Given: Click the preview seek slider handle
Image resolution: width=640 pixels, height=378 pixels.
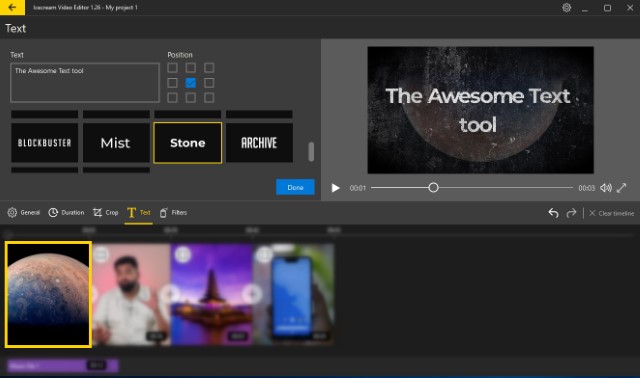Looking at the screenshot, I should pyautogui.click(x=433, y=188).
